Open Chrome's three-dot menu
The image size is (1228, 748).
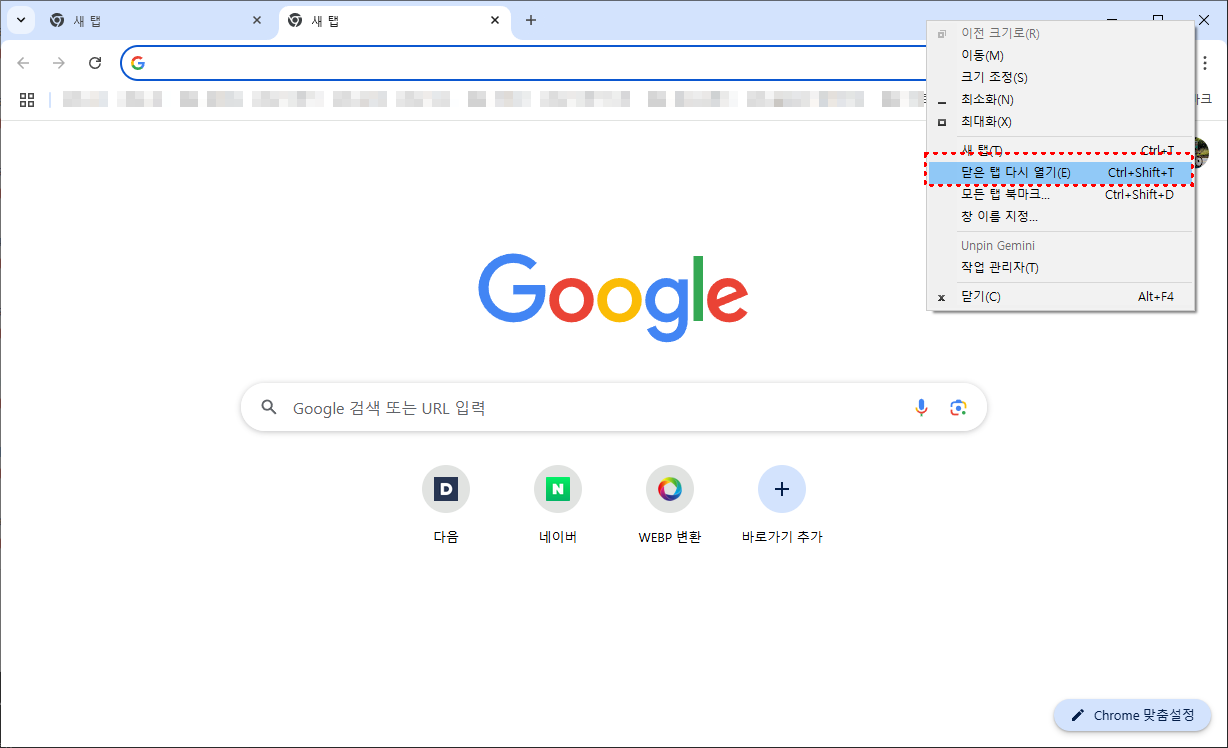1206,63
